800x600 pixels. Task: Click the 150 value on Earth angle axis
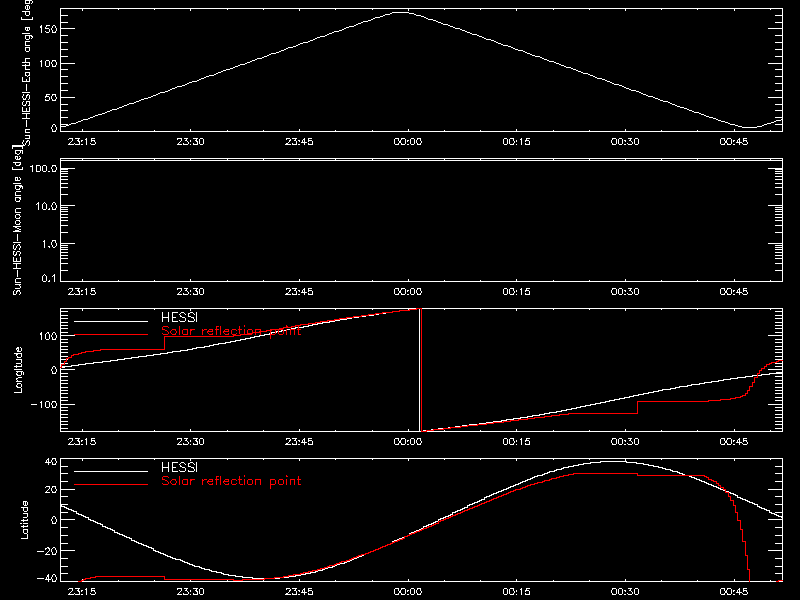coord(48,29)
